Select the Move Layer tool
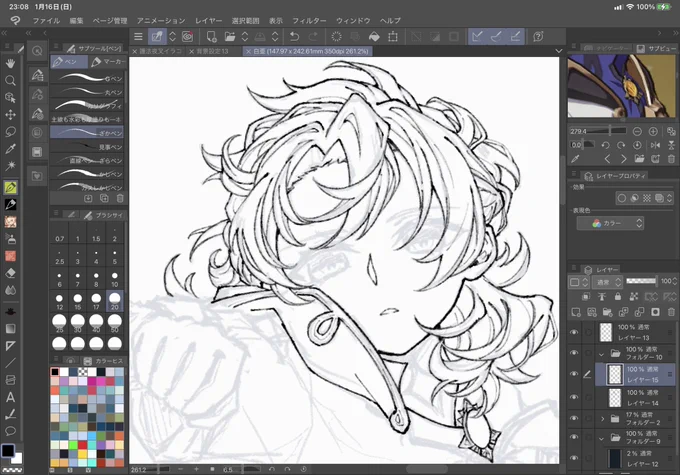 10,115
